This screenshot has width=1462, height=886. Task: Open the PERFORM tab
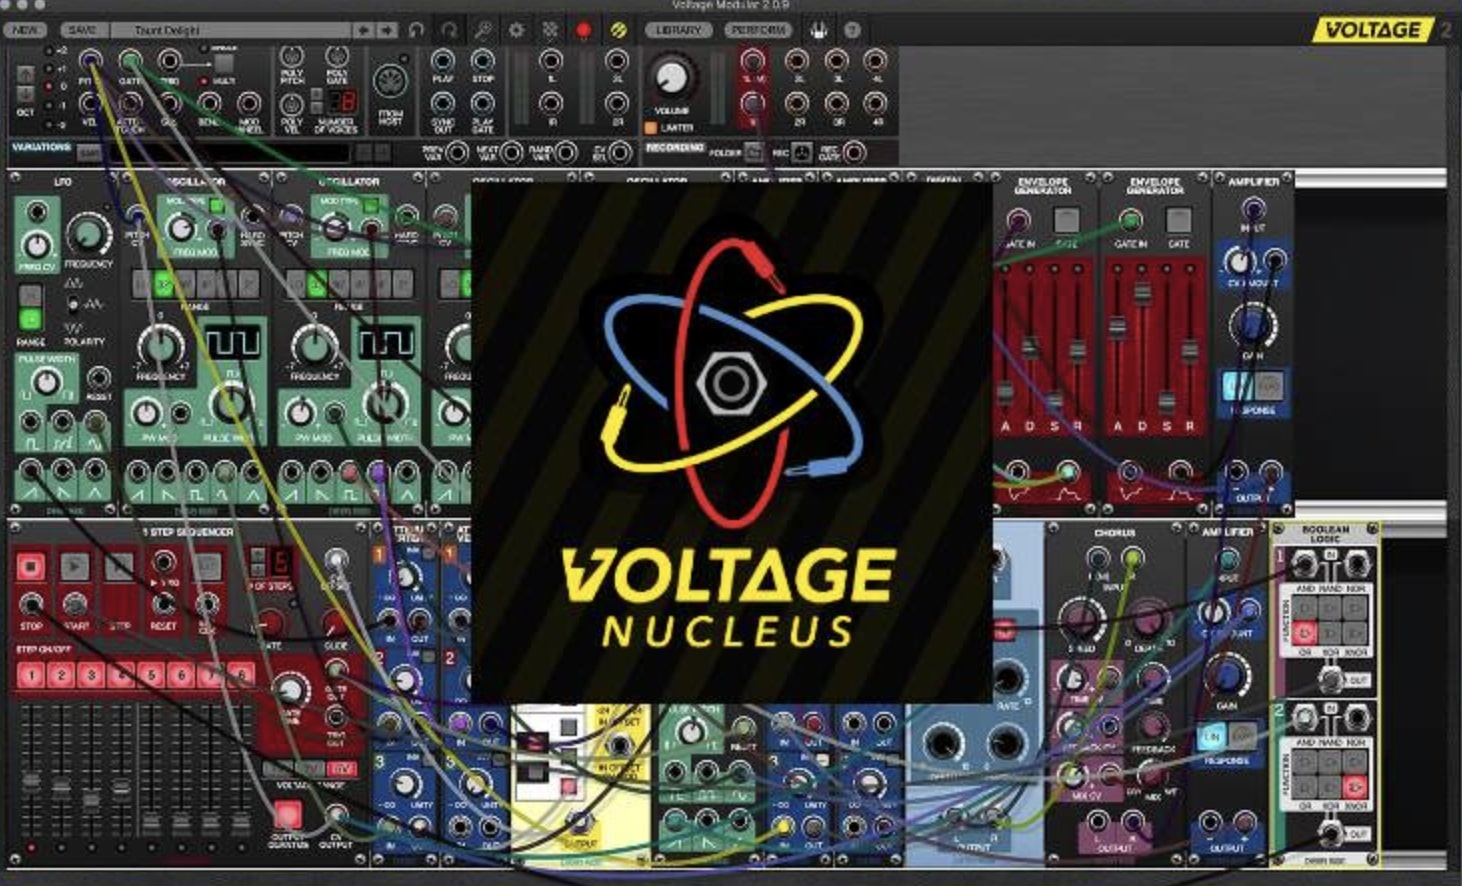pos(758,30)
